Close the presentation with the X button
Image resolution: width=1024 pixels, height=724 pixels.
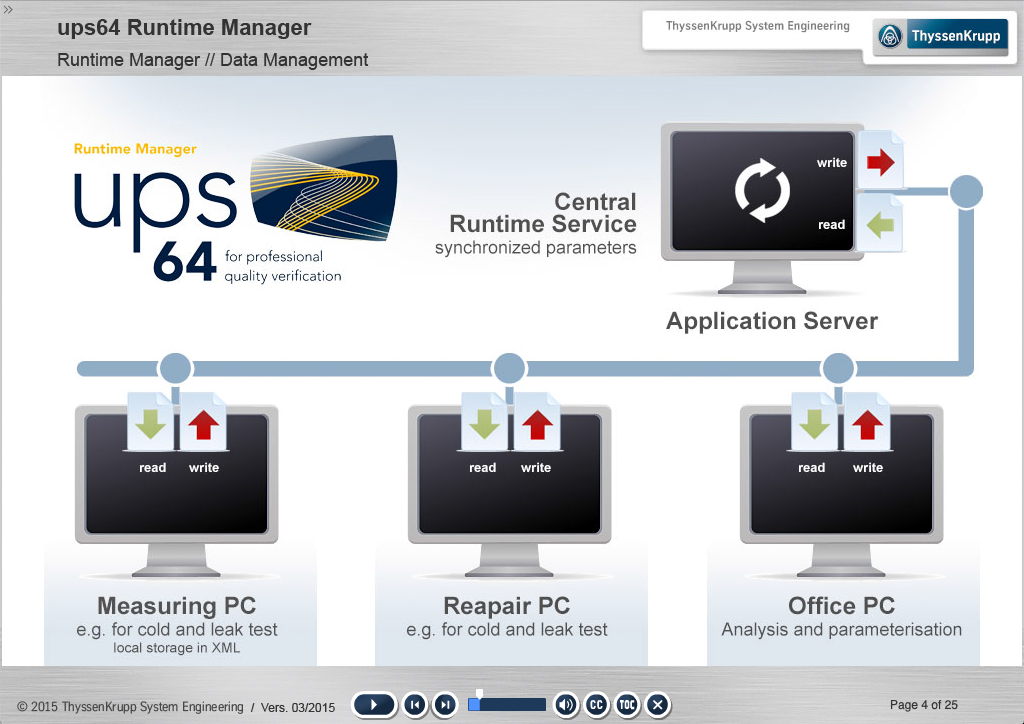click(x=658, y=705)
